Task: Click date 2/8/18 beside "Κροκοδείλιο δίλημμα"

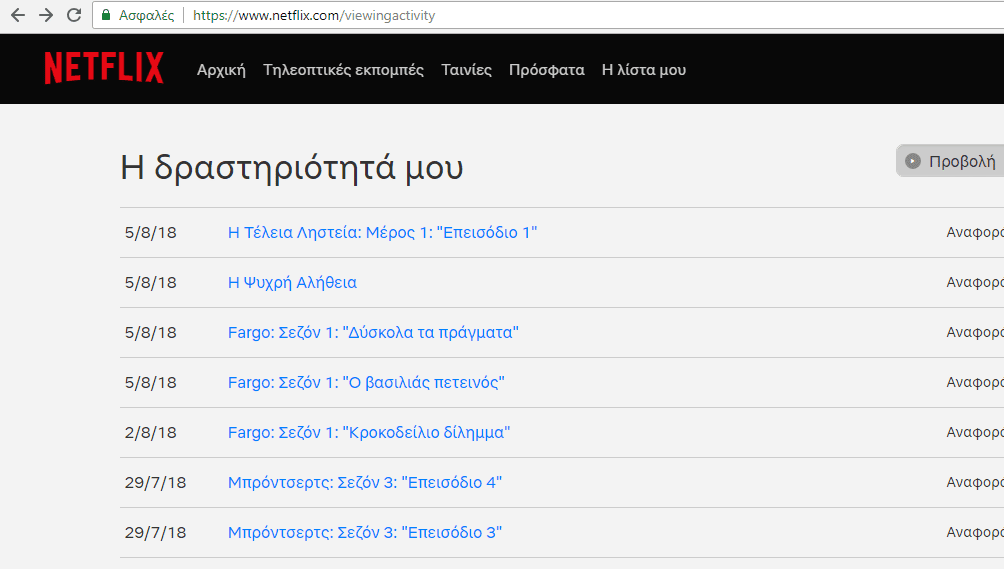Action: coord(150,432)
